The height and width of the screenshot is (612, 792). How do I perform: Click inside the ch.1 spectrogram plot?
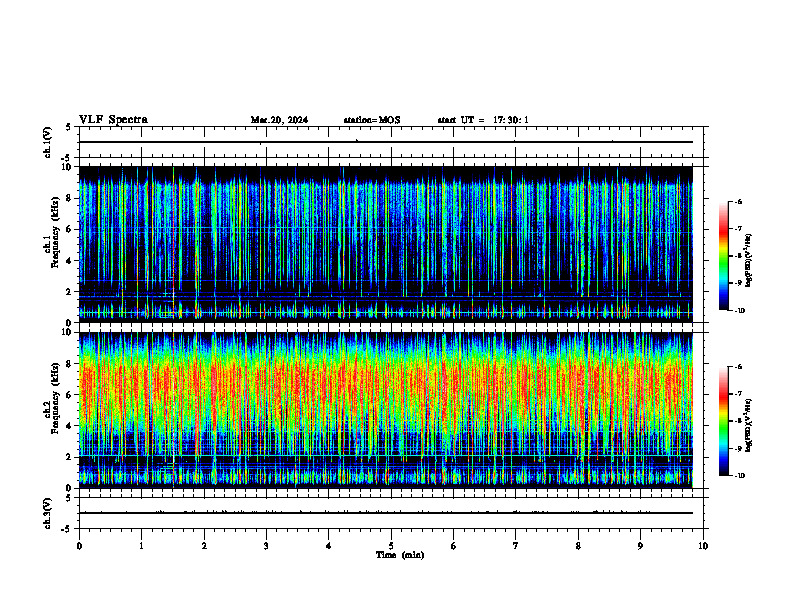[386, 244]
